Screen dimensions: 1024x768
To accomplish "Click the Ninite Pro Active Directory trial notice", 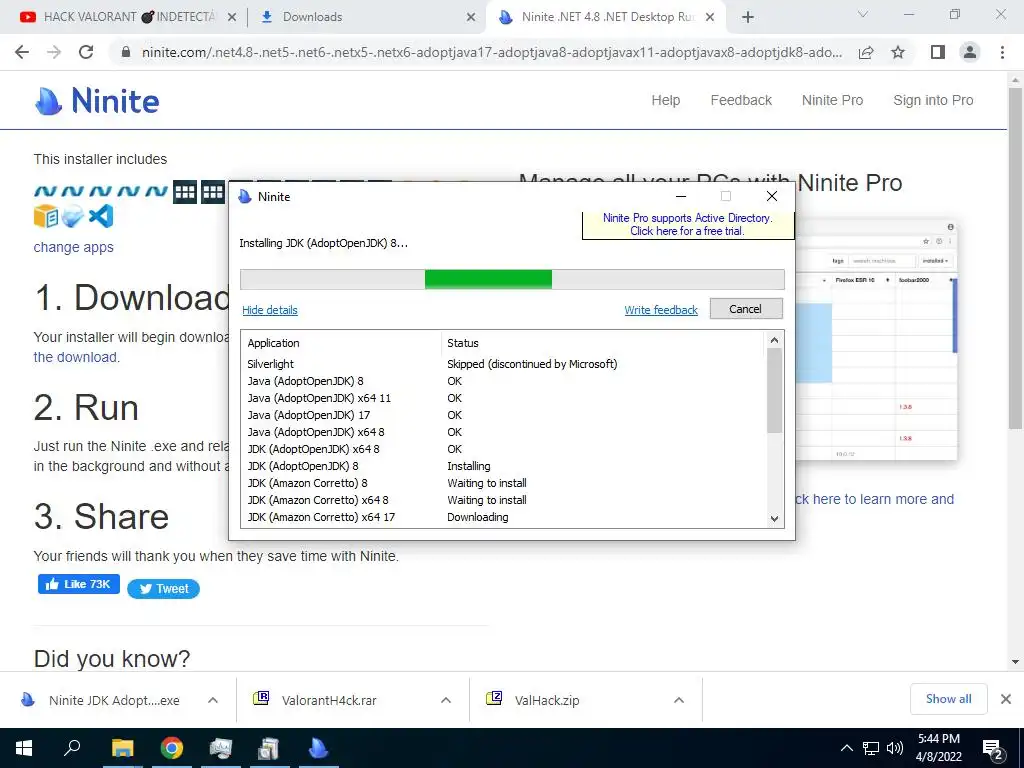I will coord(688,225).
